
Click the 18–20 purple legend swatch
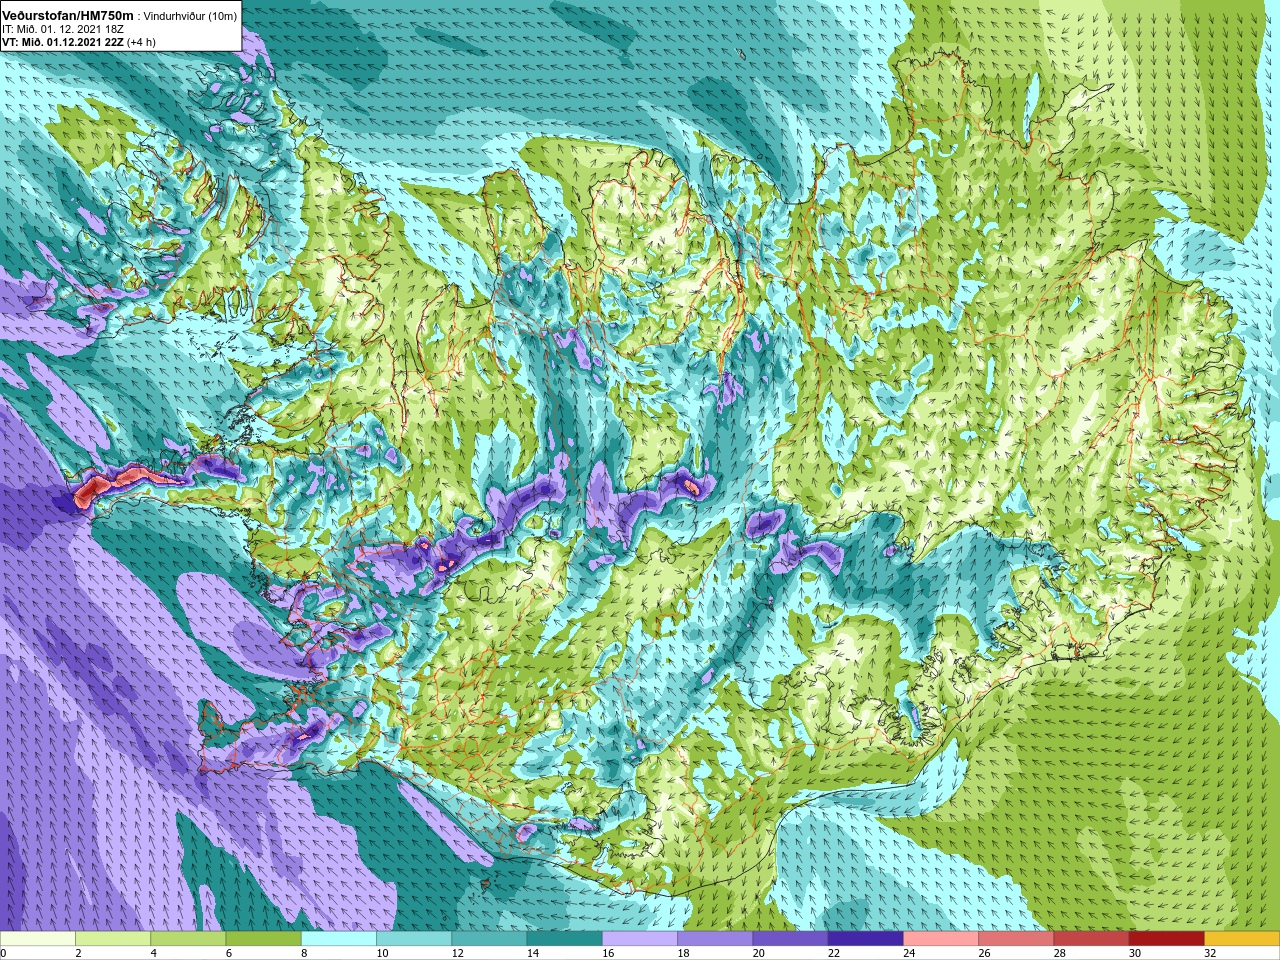(715, 939)
